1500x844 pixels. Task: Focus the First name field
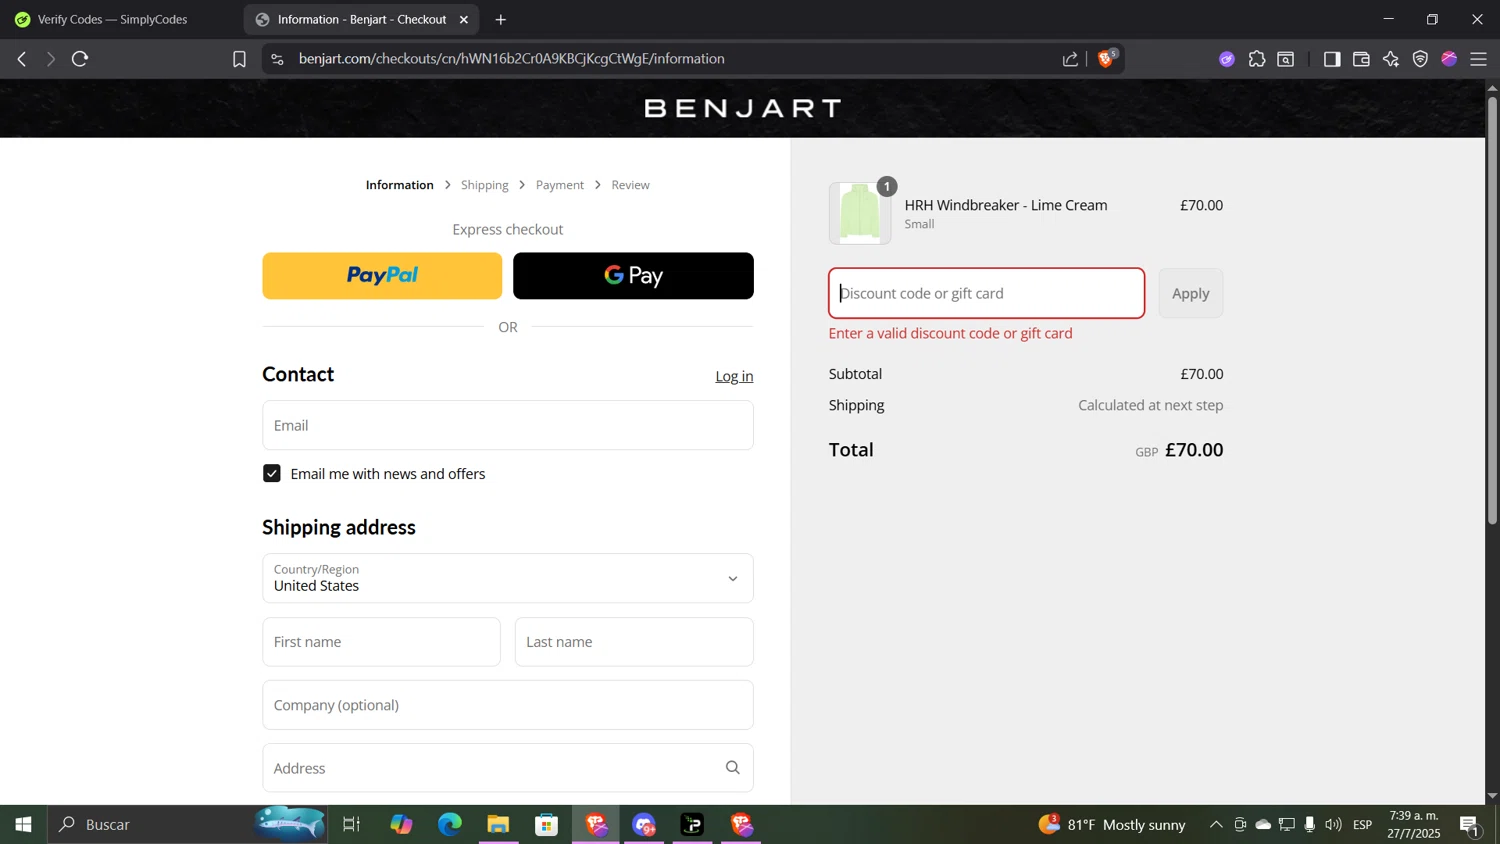click(x=381, y=642)
